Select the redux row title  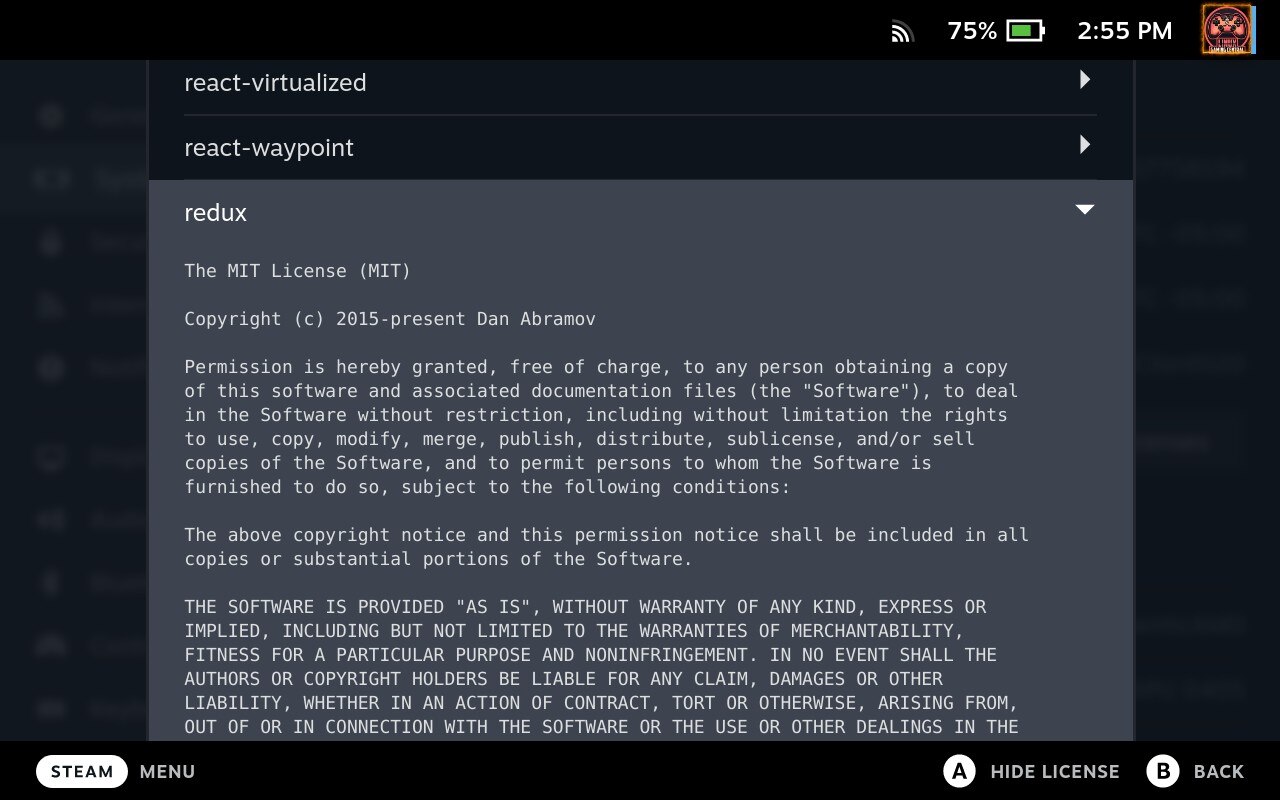215,212
